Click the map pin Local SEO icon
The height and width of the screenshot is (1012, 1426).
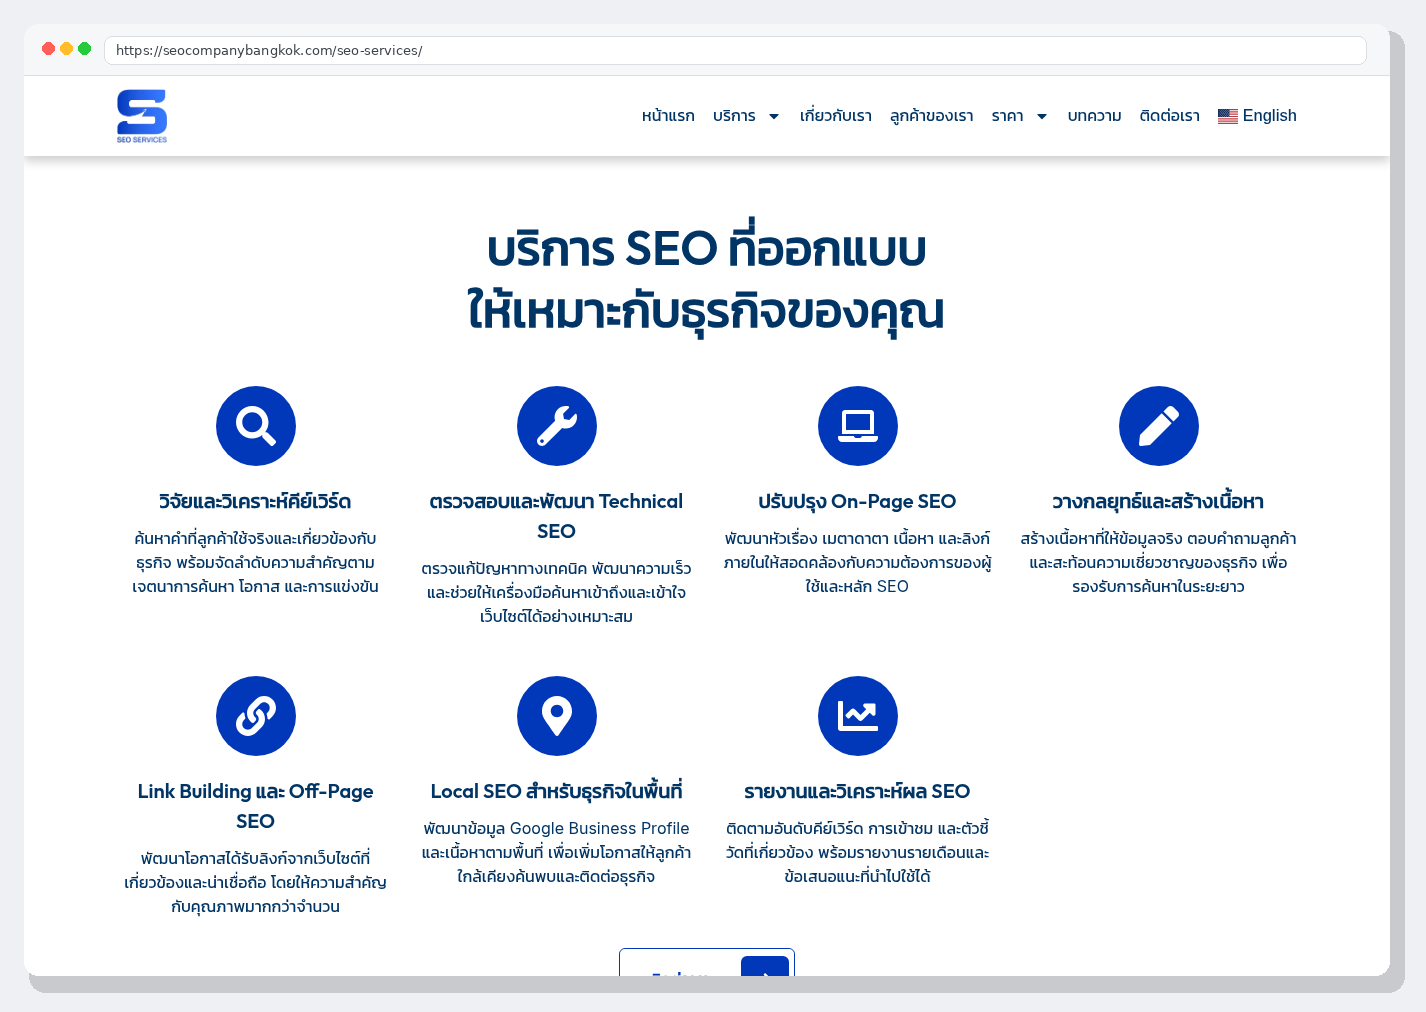[x=557, y=716]
